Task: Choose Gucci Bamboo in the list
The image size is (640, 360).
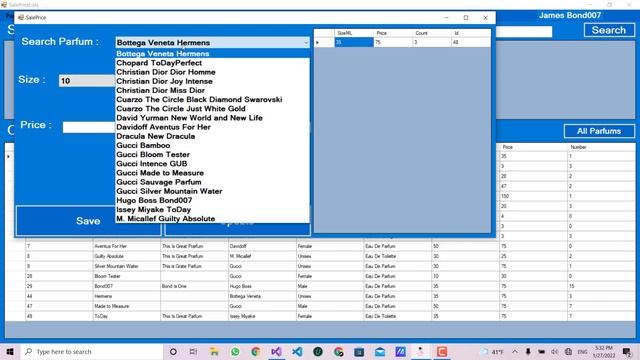Action: pyautogui.click(x=212, y=145)
